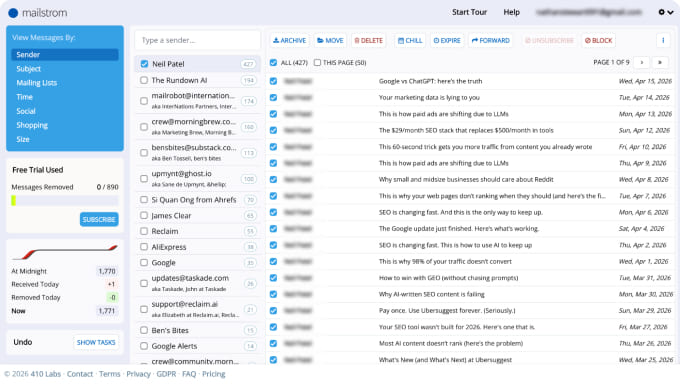Open 'Pay once. Use Ubersuggest forever' message
This screenshot has height=384, width=680.
click(447, 311)
